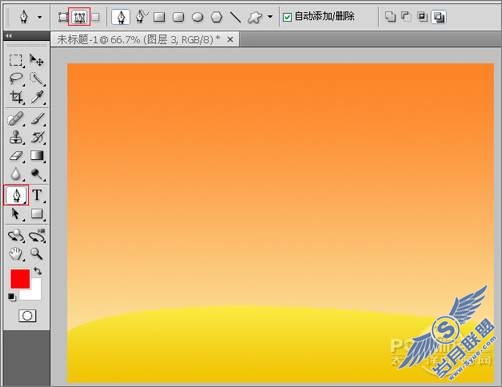The width and height of the screenshot is (502, 387).
Task: Select Add to path area option
Action: coord(390,17)
